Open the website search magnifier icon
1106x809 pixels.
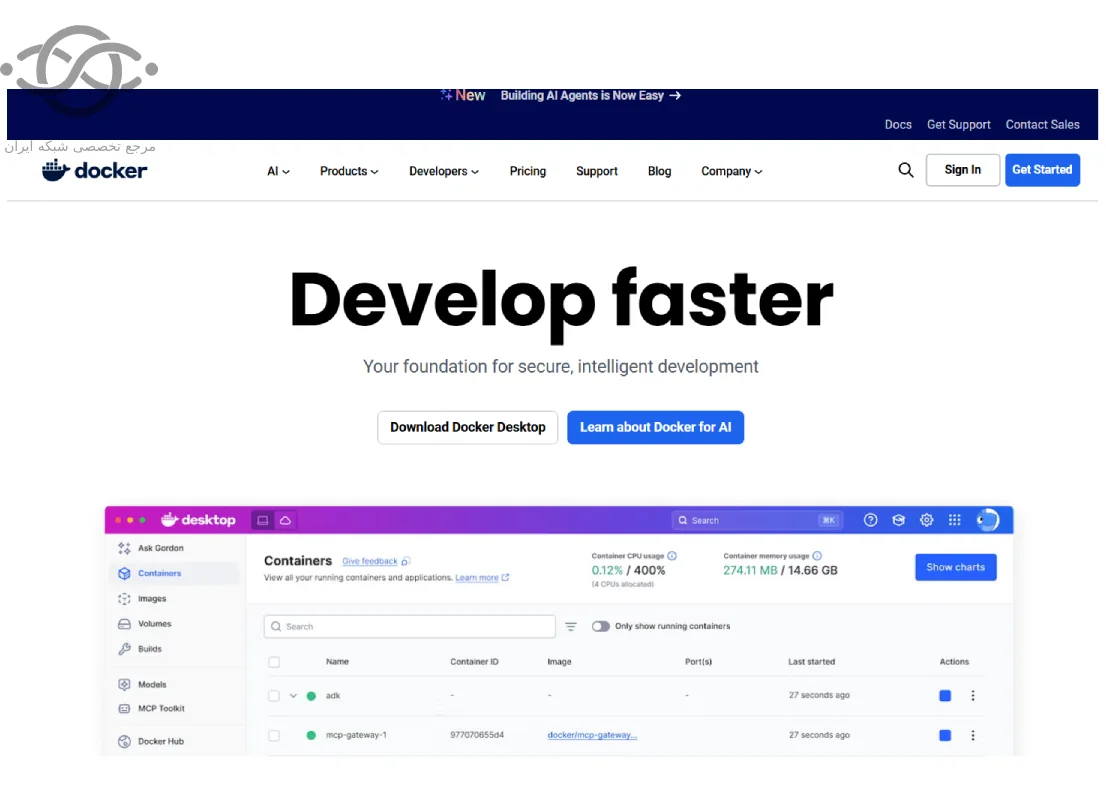906,170
